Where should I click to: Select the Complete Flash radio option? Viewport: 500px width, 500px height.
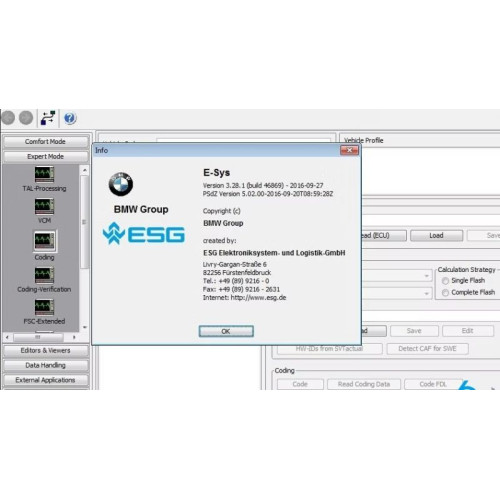pos(445,293)
